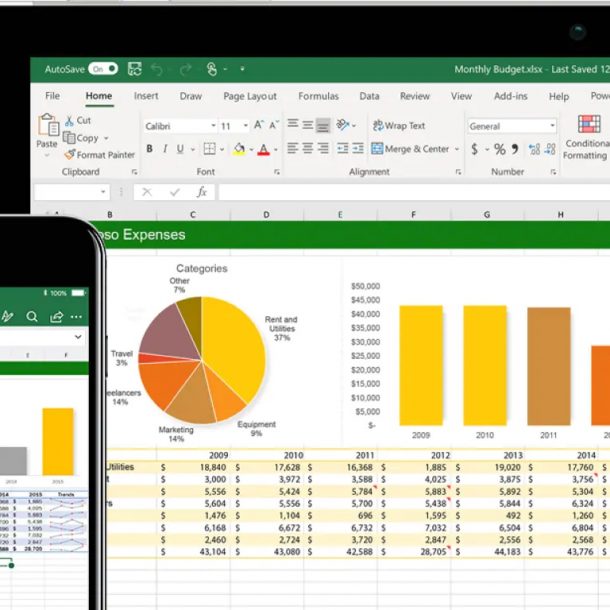
Task: Click the Redo arrow
Action: [x=186, y=70]
